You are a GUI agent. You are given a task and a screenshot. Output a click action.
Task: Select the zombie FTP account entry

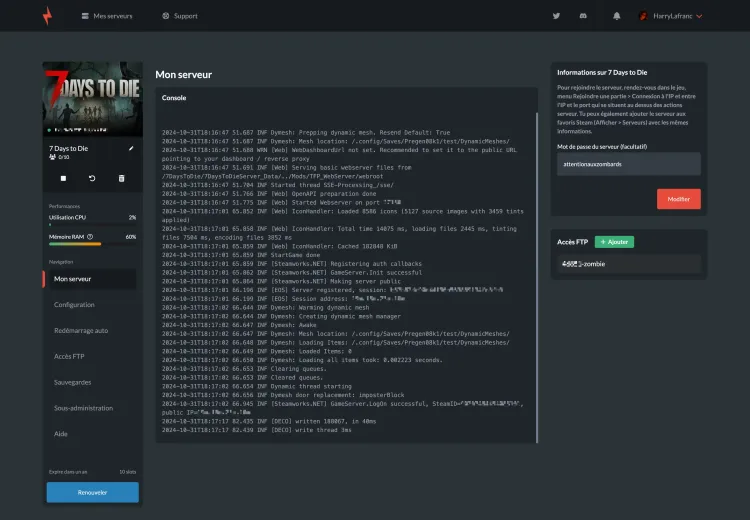629,264
